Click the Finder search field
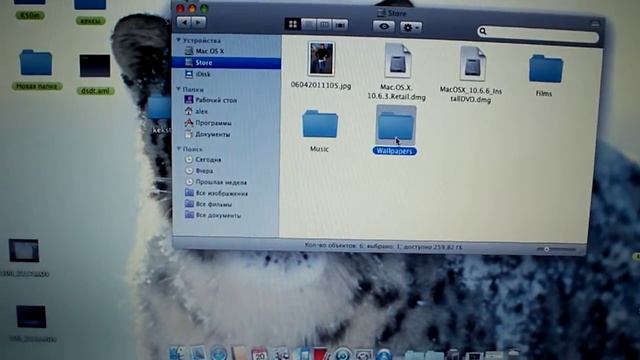Screen dimensions: 640x360 click(538, 33)
